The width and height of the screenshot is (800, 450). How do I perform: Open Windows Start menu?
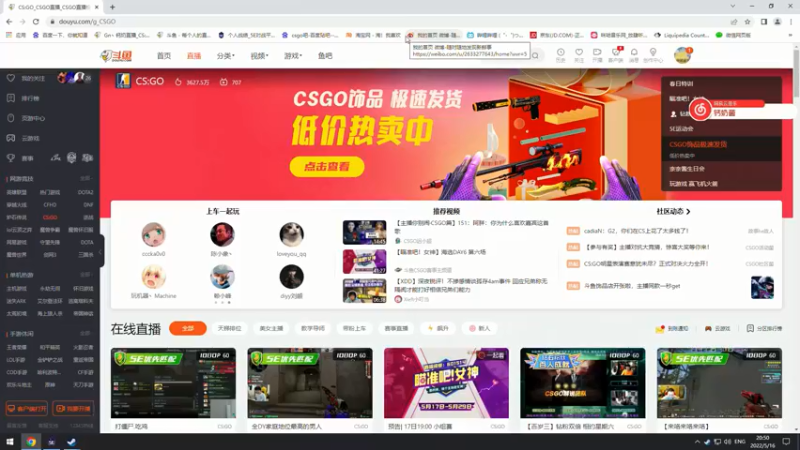tap(10, 442)
